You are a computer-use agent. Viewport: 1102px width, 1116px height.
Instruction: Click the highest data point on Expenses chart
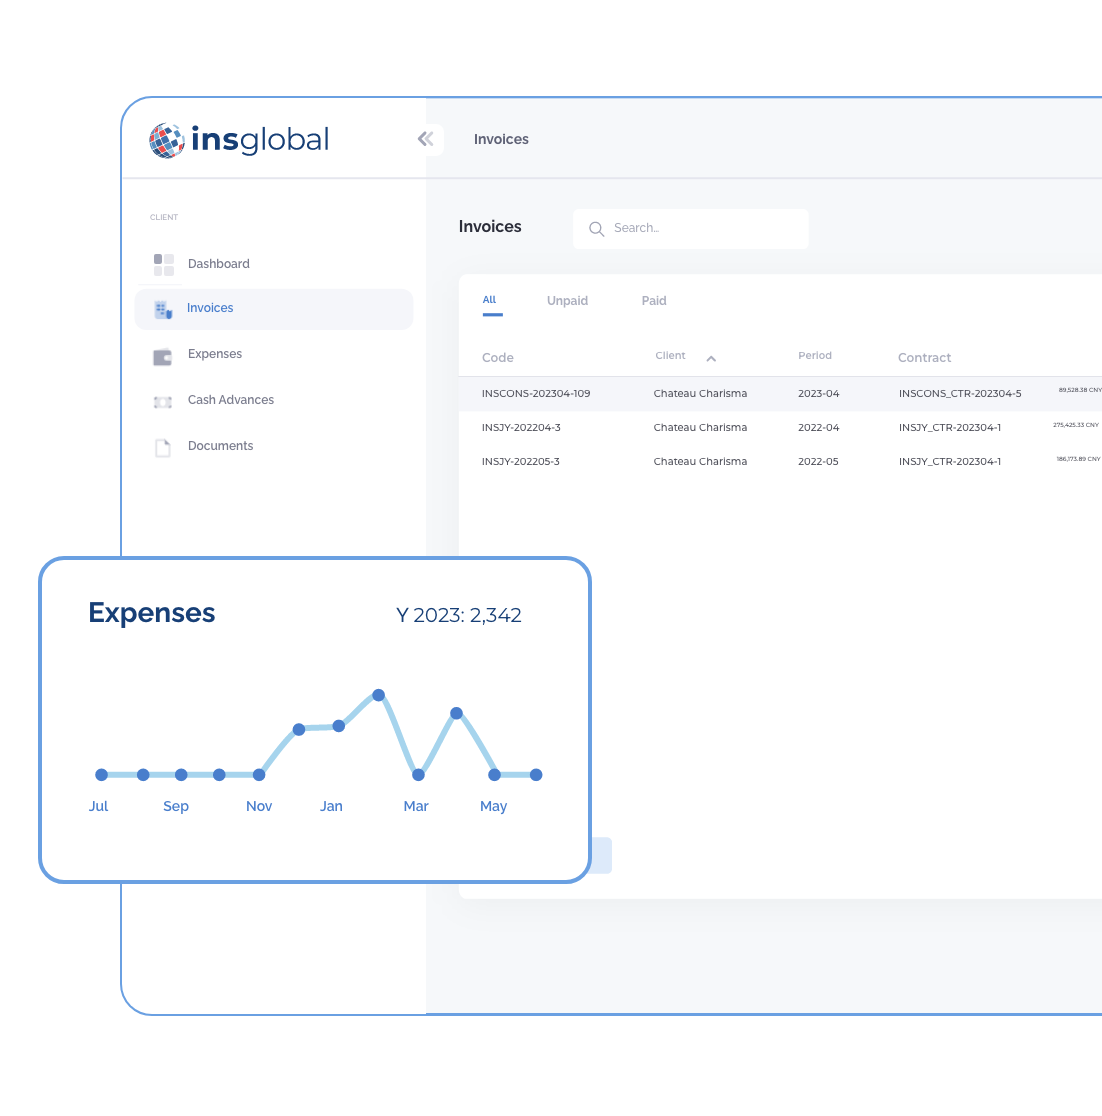pyautogui.click(x=379, y=695)
